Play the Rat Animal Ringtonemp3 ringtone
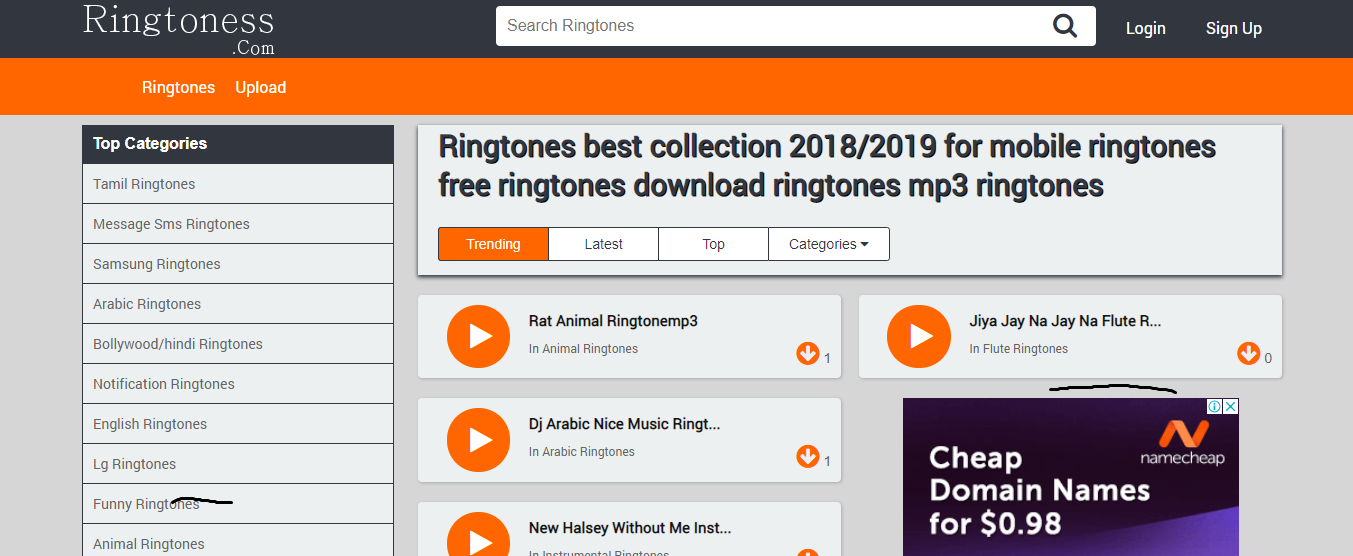1353x556 pixels. pos(478,336)
